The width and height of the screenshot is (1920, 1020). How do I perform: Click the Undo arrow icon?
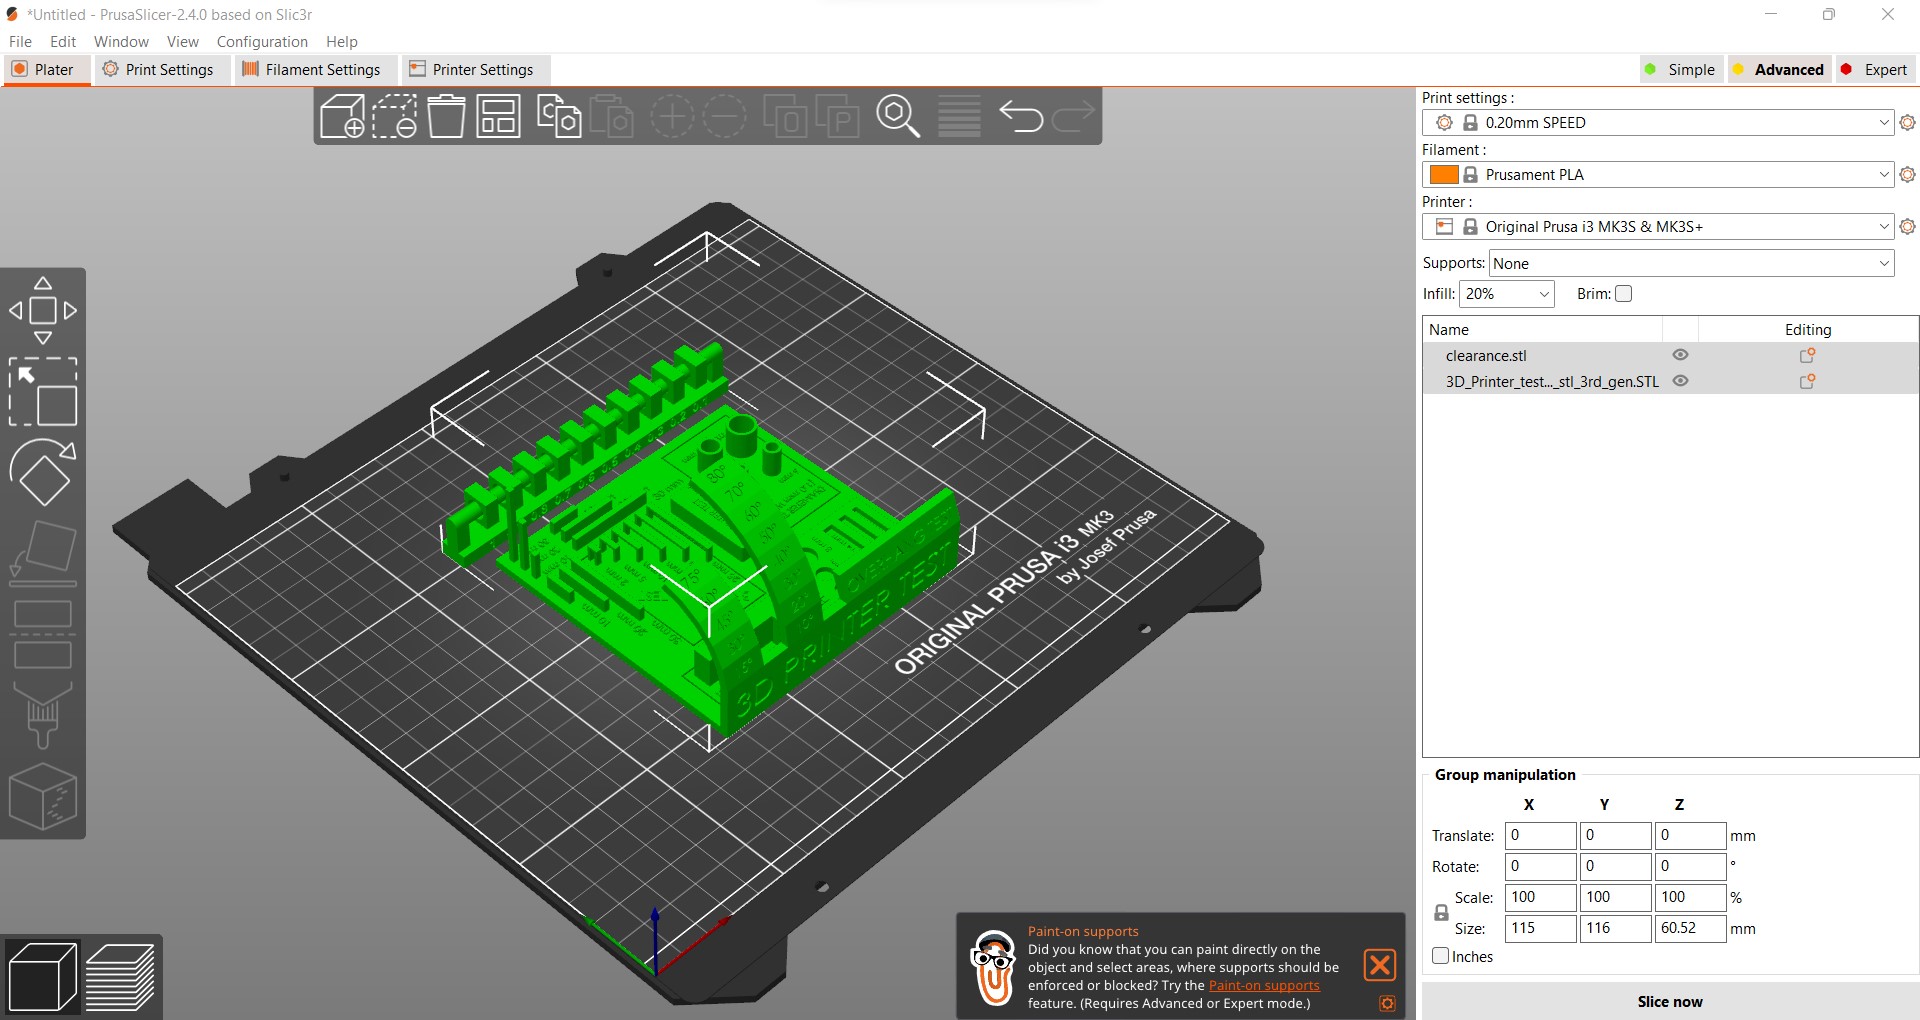pos(1021,117)
